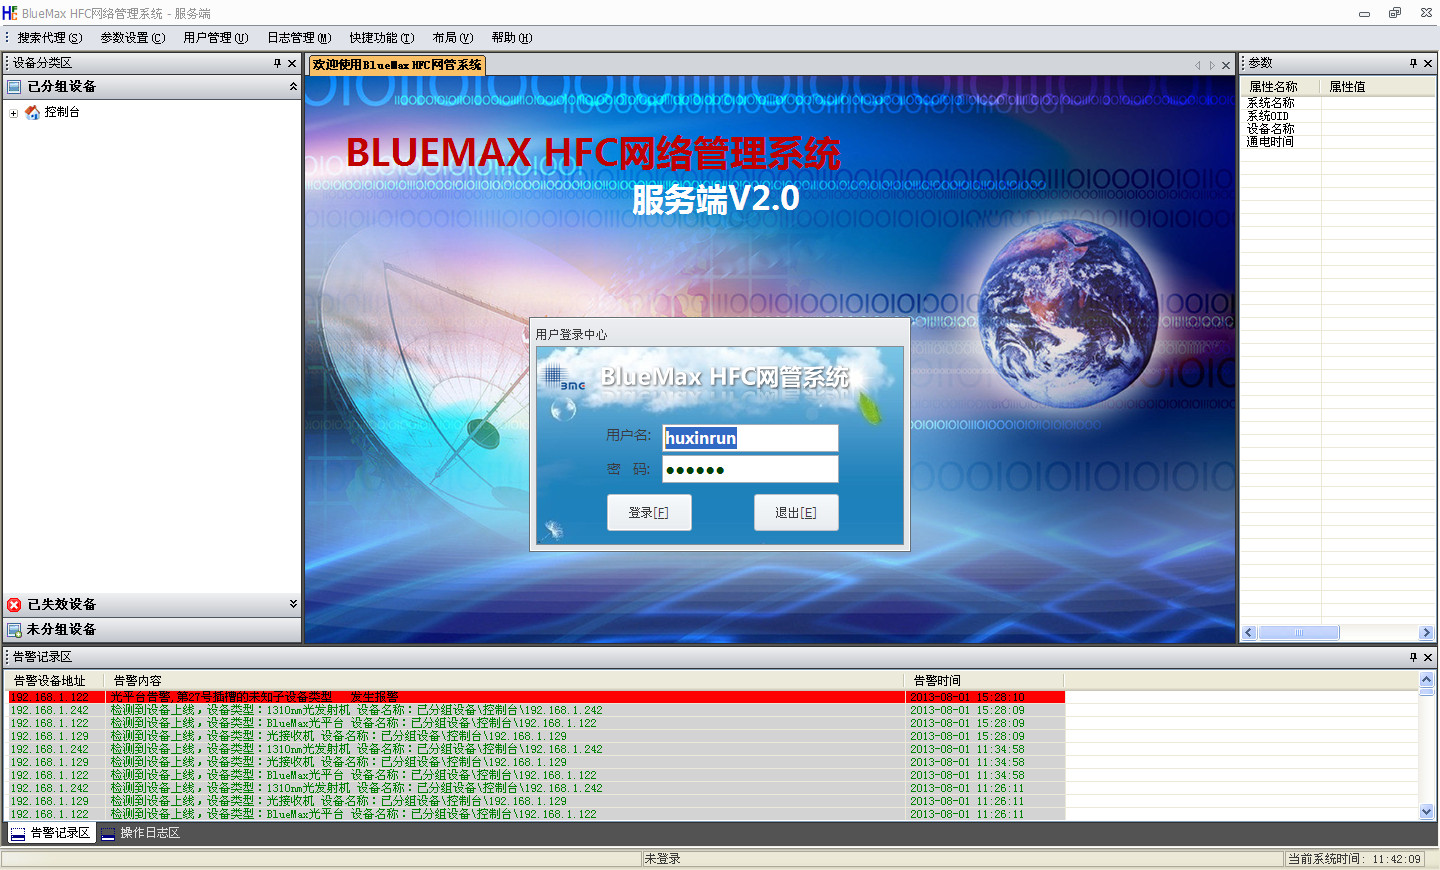Click the 控制台 house icon
Image resolution: width=1440 pixels, height=870 pixels.
(32, 112)
